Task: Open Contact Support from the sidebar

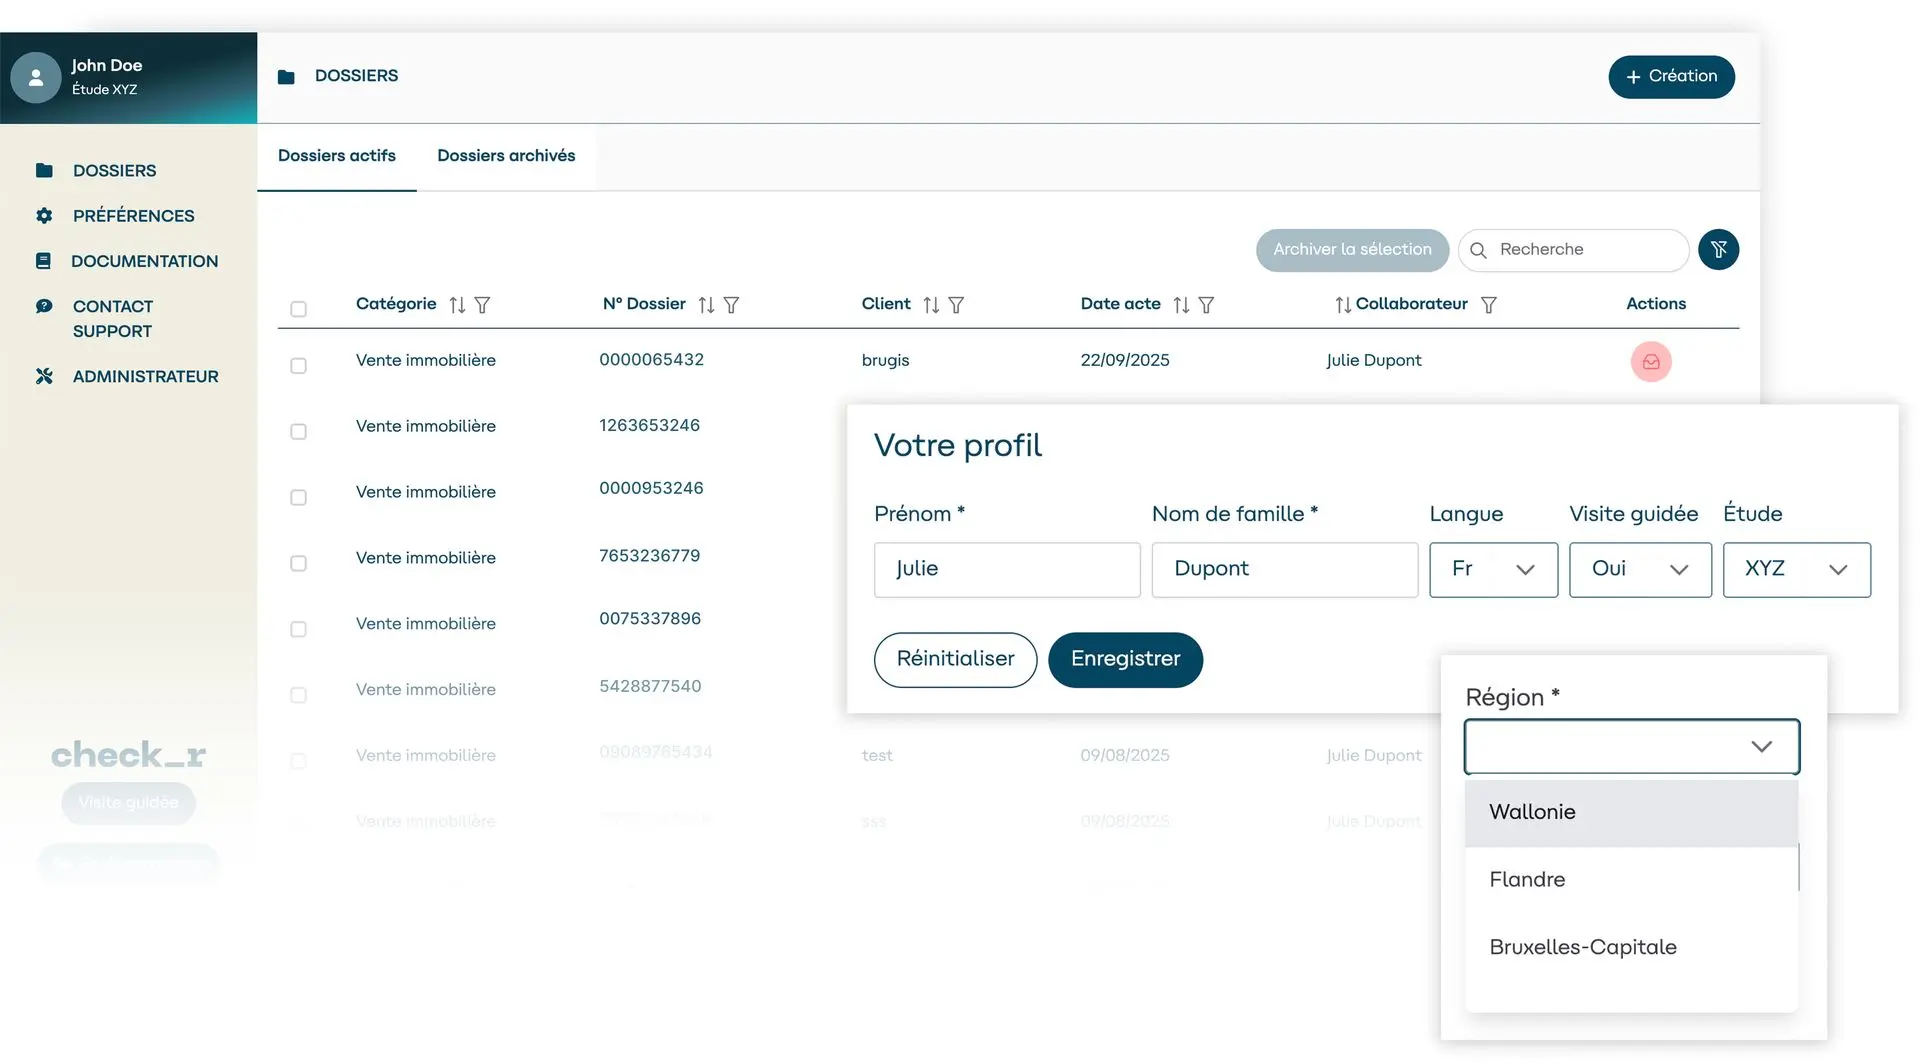Action: pos(44,306)
